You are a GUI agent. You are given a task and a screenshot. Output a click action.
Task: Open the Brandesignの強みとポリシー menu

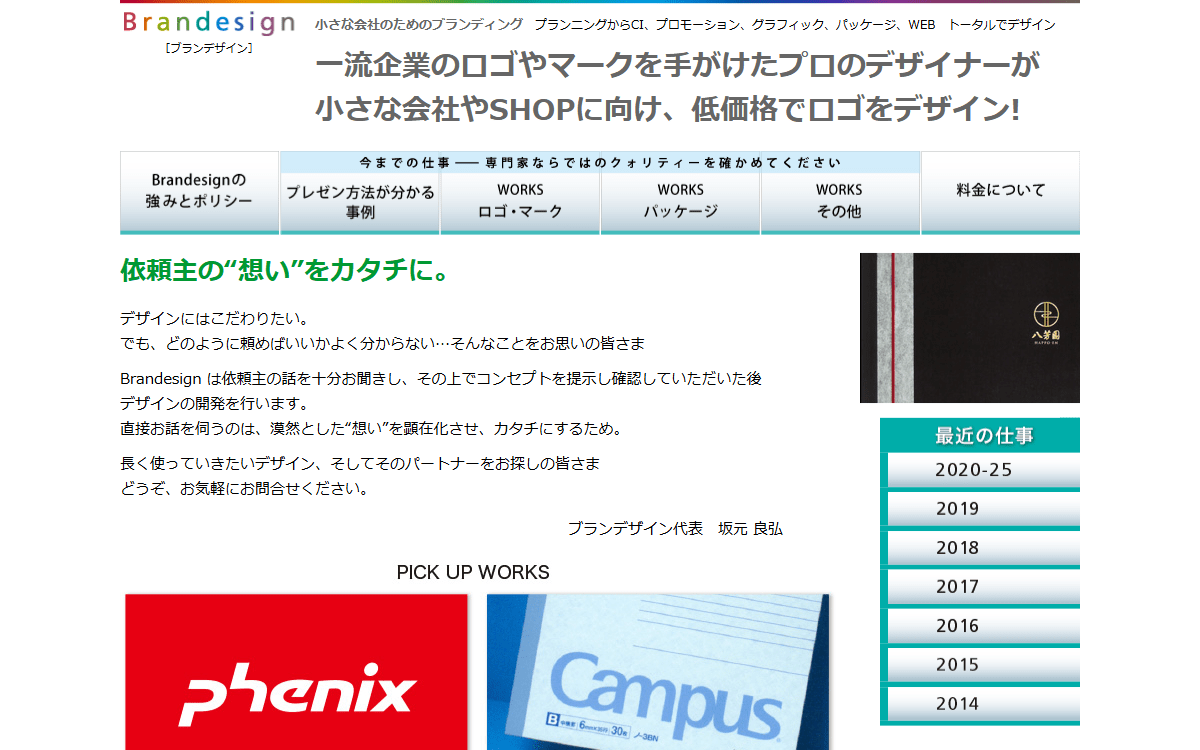200,193
